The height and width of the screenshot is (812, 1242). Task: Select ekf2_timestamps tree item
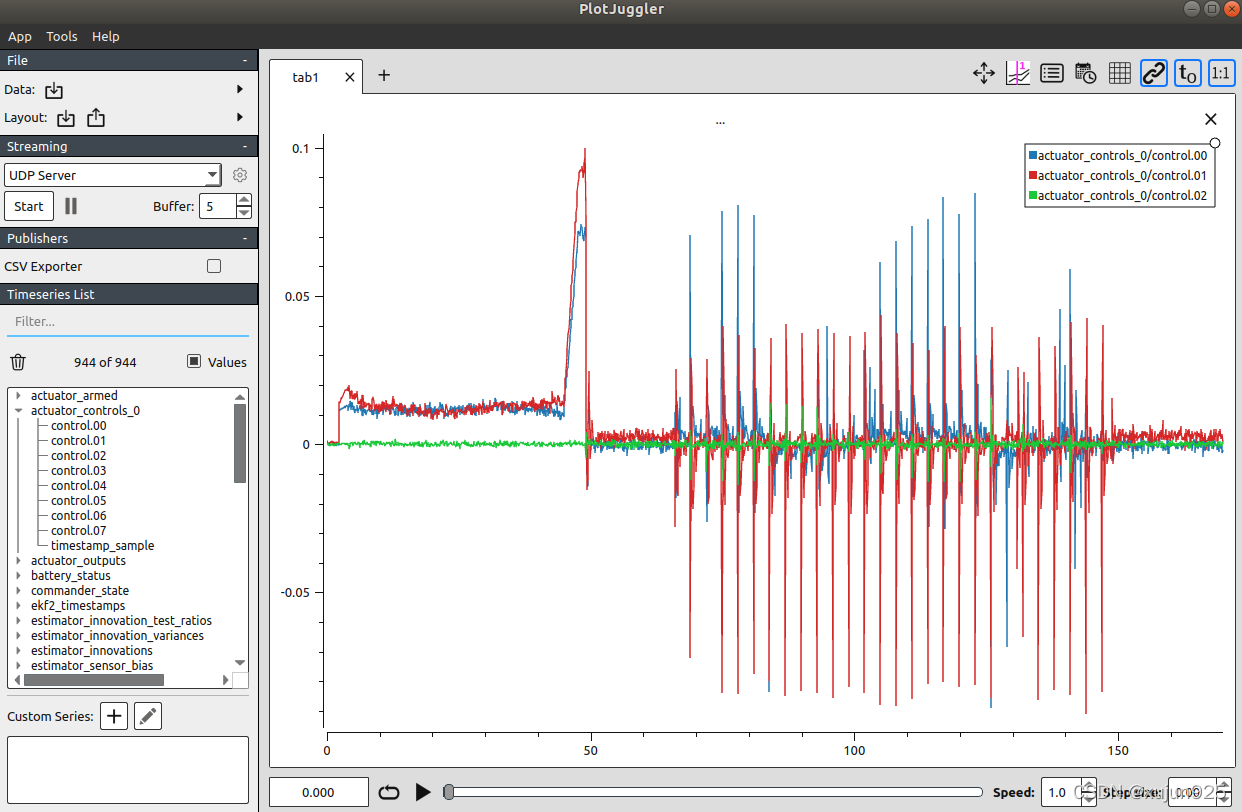tap(78, 606)
